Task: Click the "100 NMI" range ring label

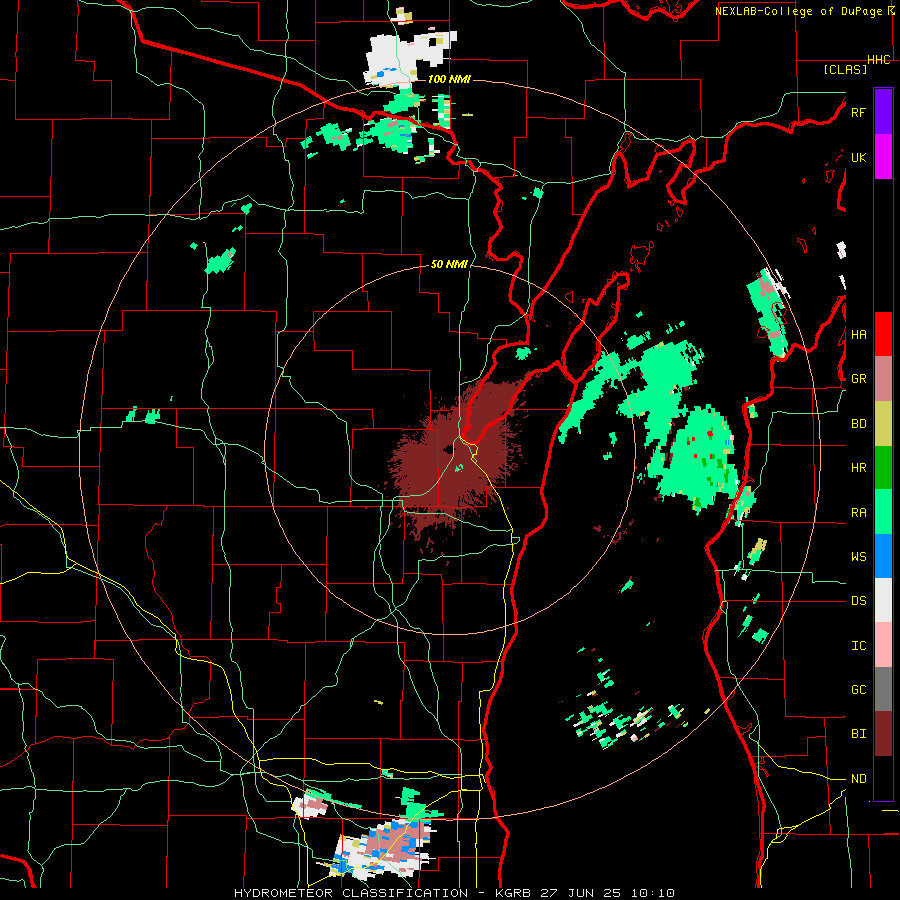Action: pos(449,79)
